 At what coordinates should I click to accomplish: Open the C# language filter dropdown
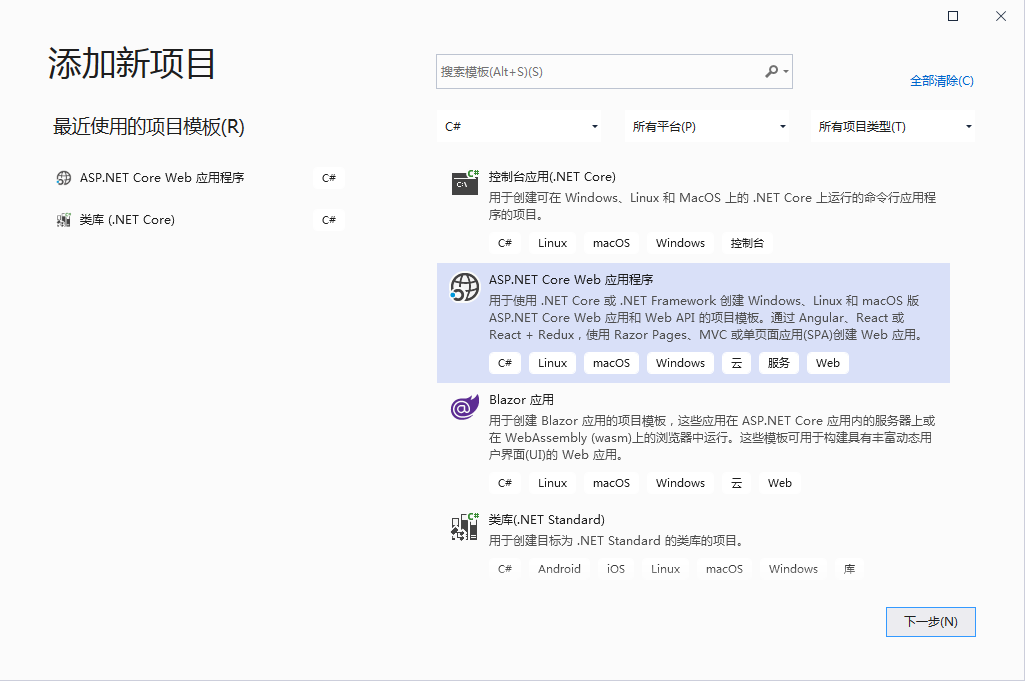tap(519, 126)
